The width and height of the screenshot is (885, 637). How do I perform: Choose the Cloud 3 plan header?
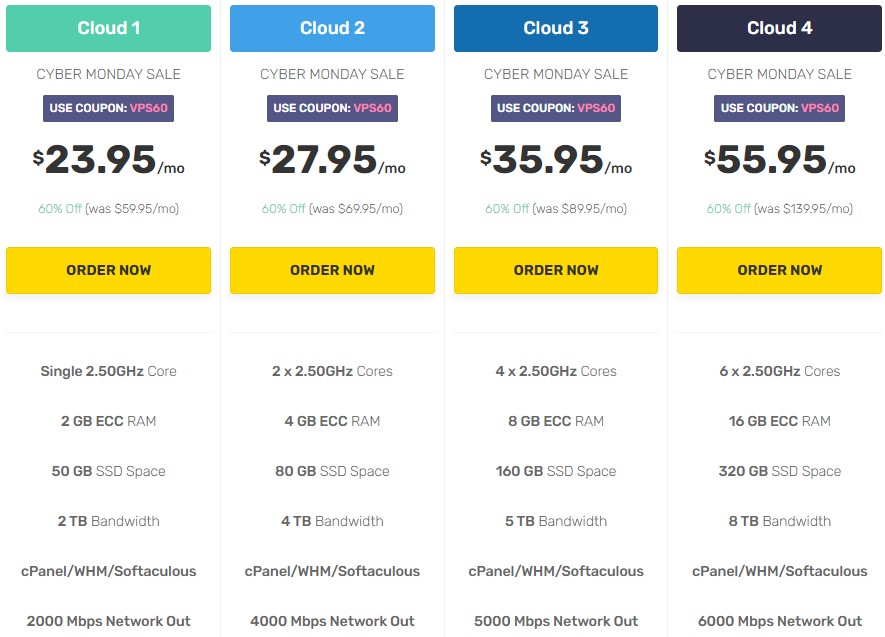coord(556,28)
